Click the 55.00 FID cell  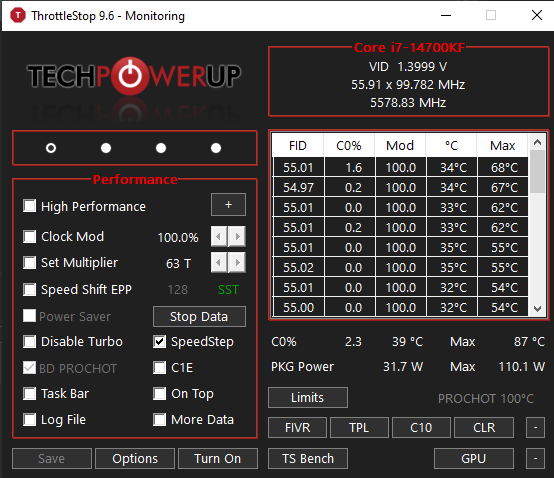(x=299, y=307)
